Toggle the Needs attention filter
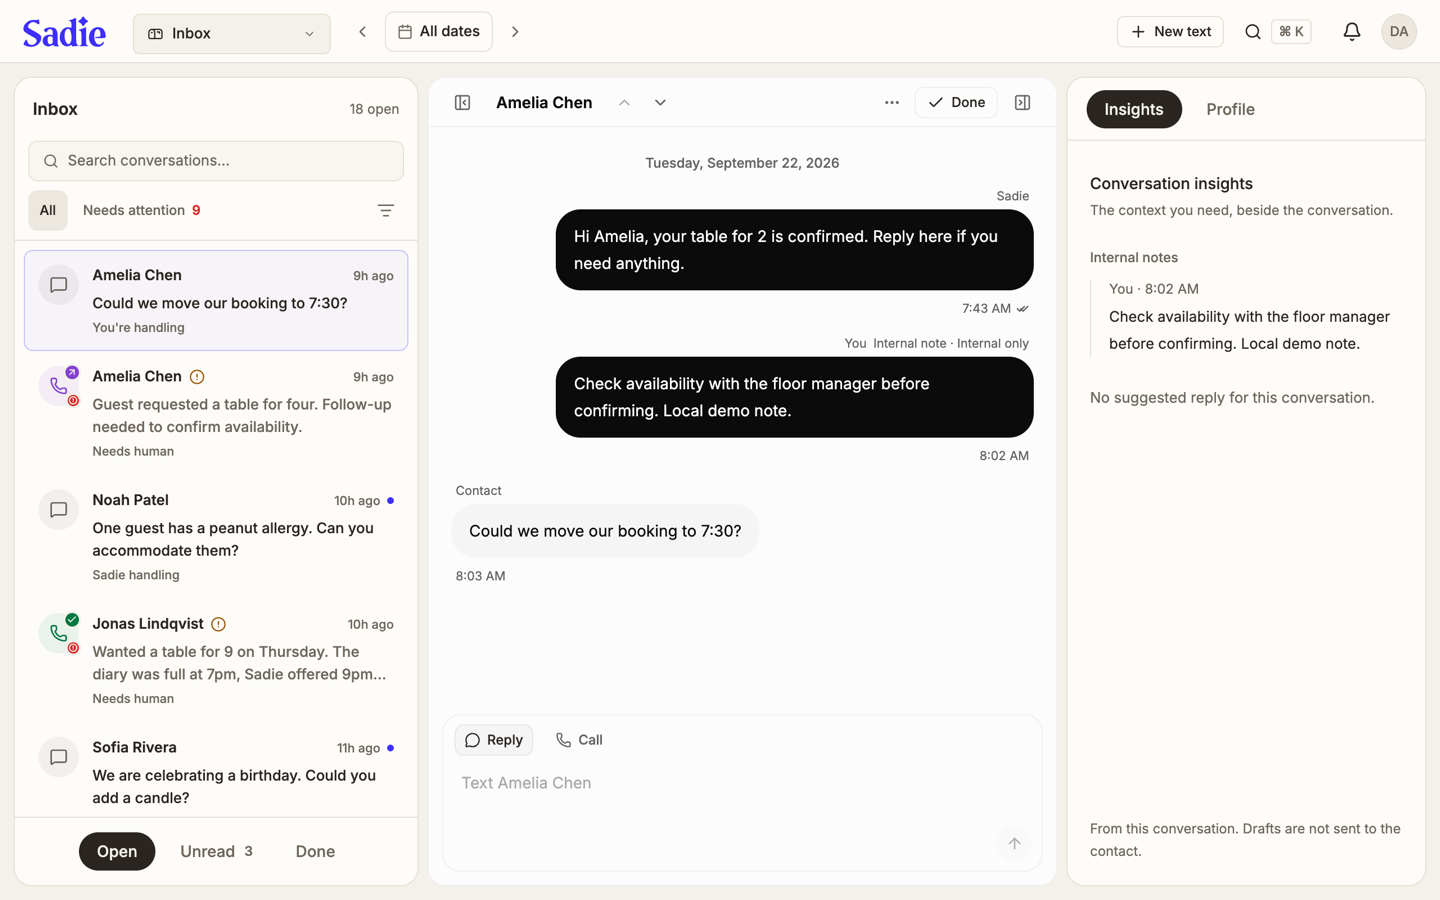The height and width of the screenshot is (900, 1440). (142, 210)
